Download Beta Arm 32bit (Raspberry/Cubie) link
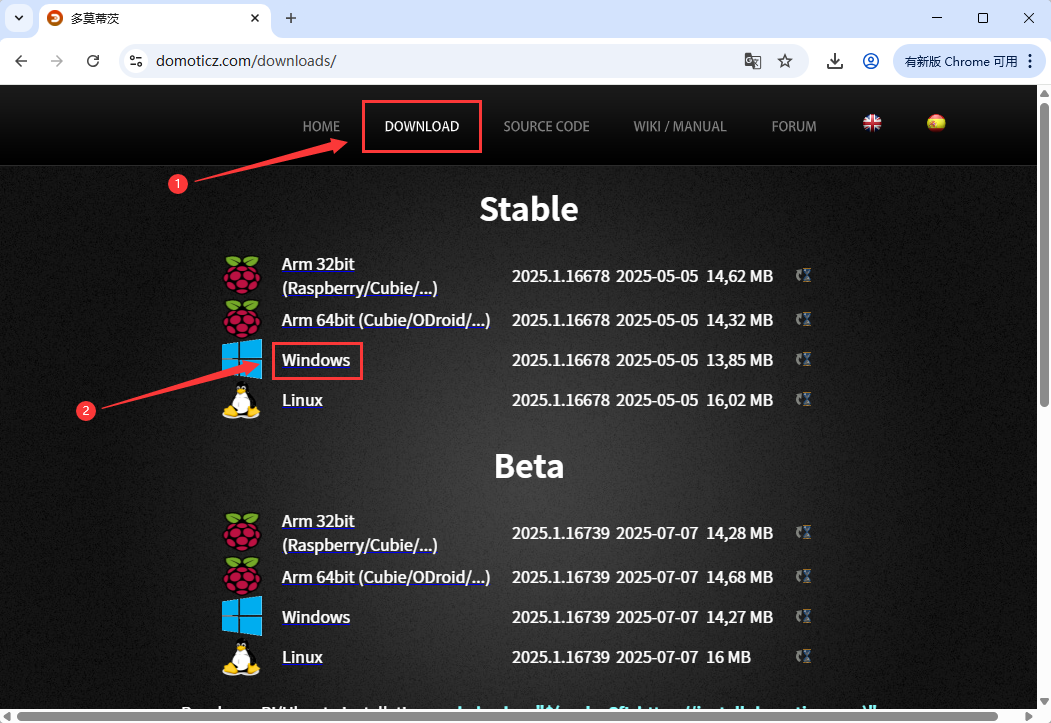Image resolution: width=1051 pixels, height=723 pixels. pyautogui.click(x=359, y=533)
